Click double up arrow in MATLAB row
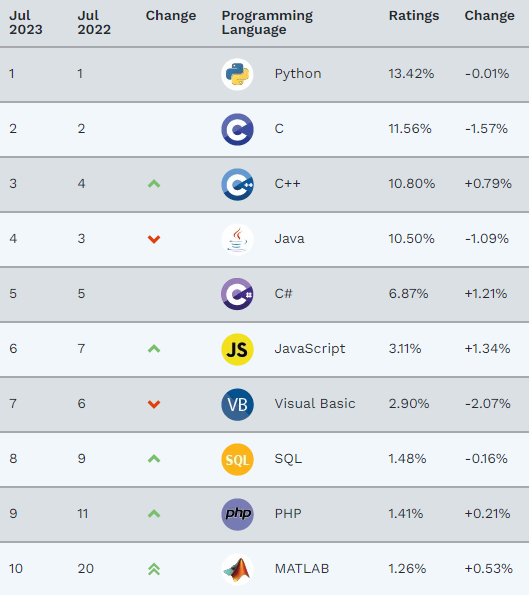The width and height of the screenshot is (529, 595). coord(154,569)
